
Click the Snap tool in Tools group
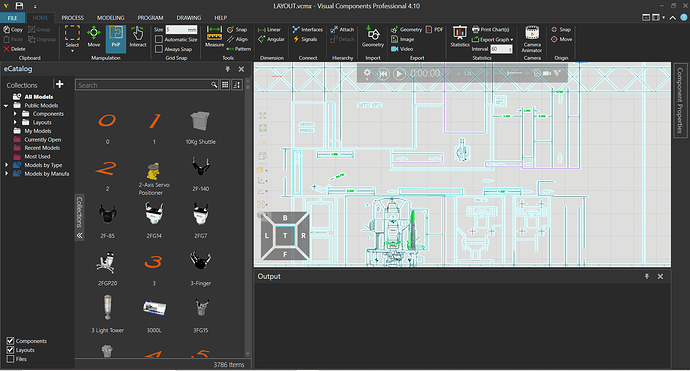237,29
